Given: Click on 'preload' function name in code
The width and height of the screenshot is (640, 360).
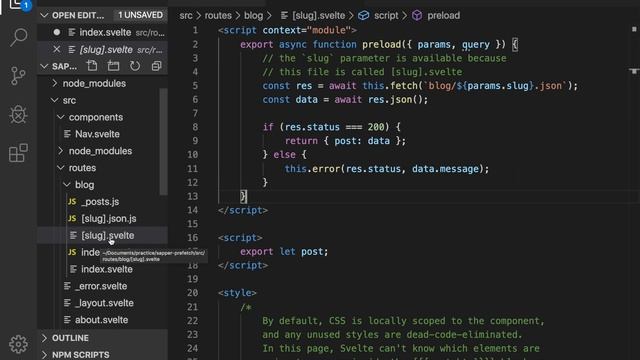Looking at the screenshot, I should coord(381,44).
